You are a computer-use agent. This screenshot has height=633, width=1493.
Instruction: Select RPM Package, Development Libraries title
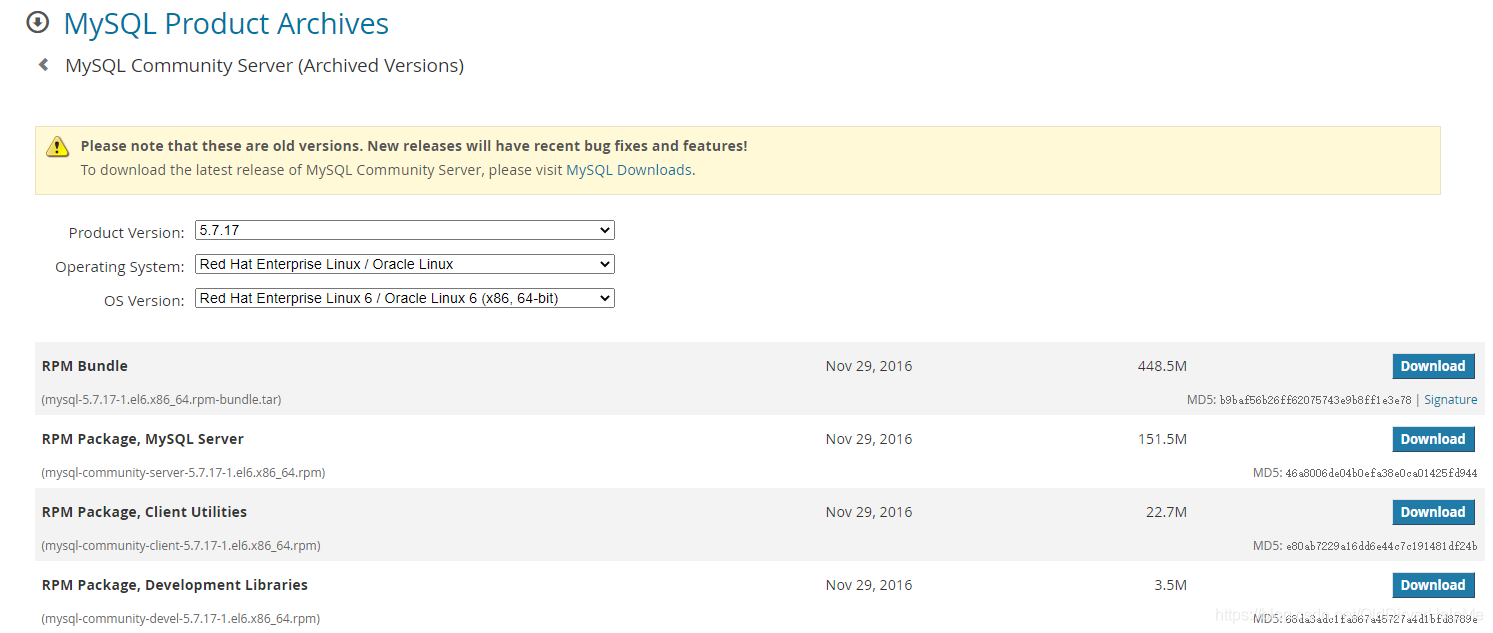tap(175, 585)
